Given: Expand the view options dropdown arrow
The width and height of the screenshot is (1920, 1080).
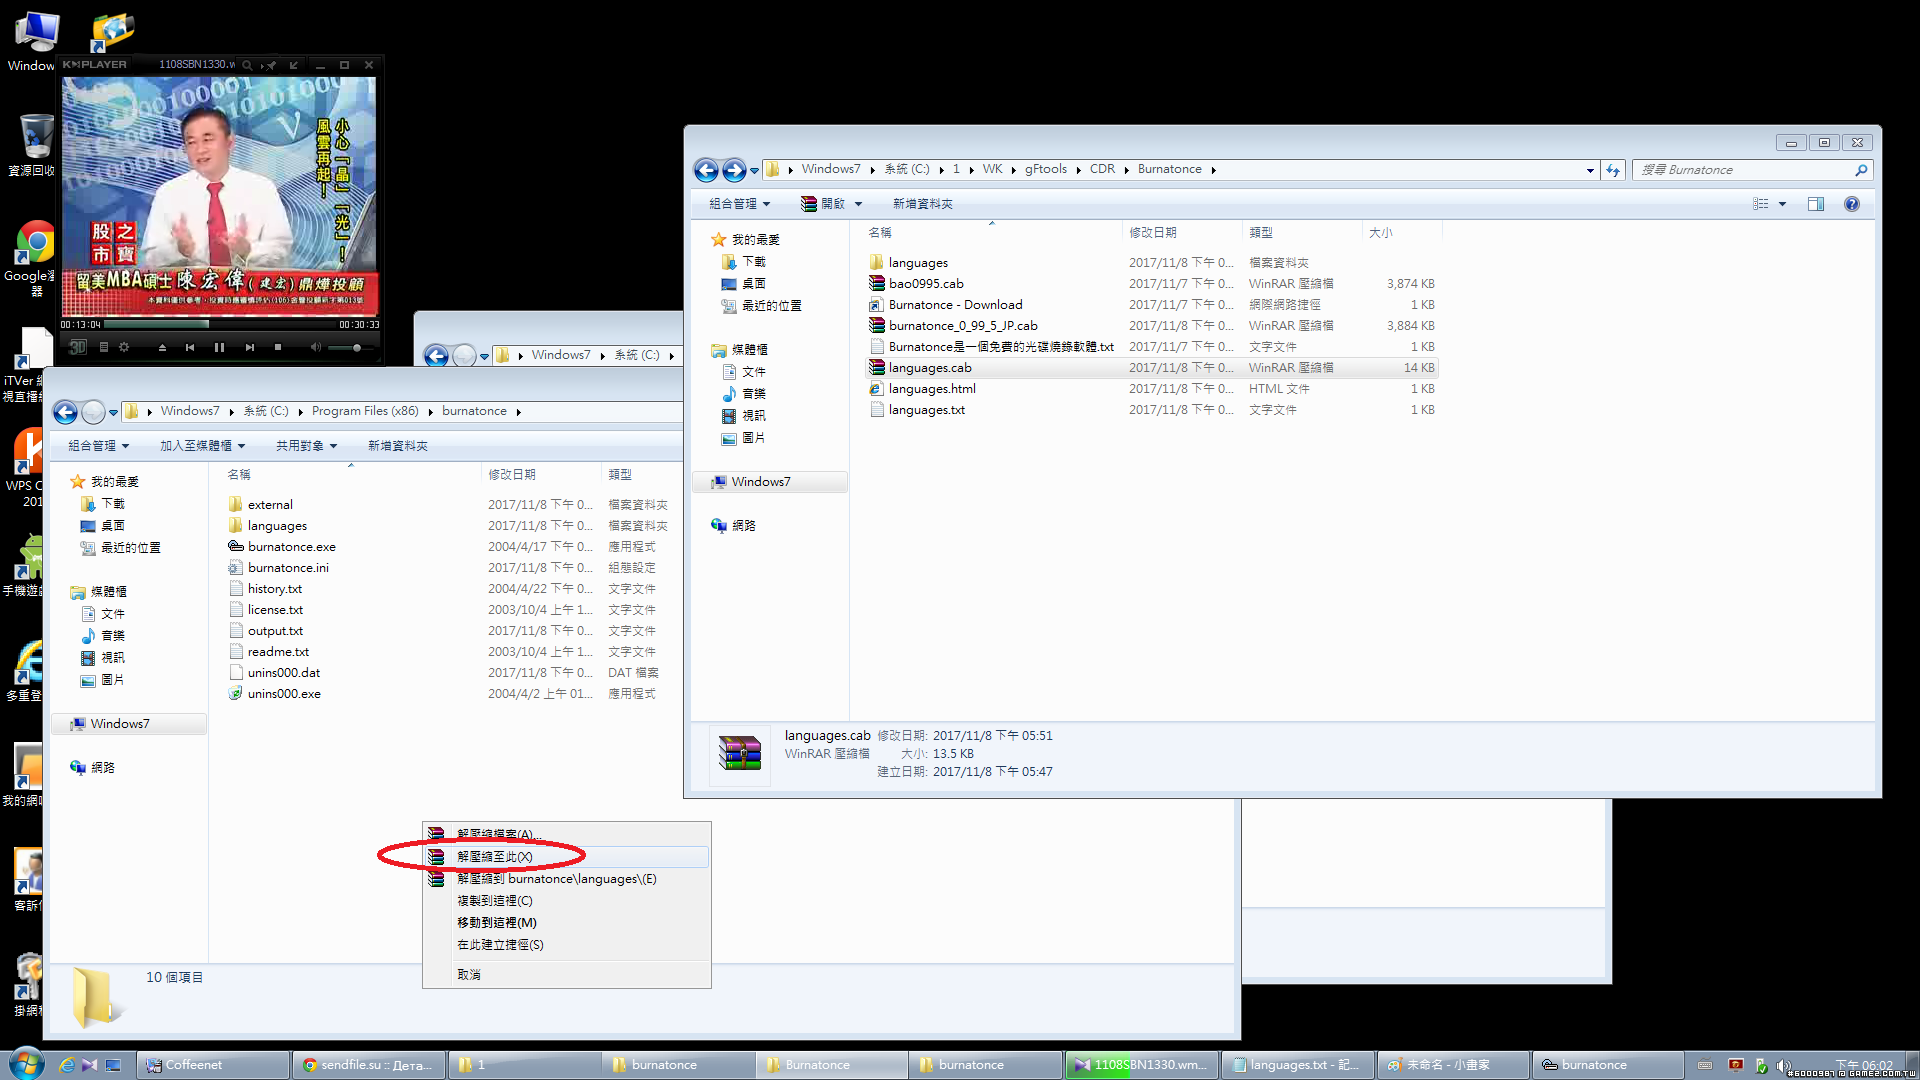Looking at the screenshot, I should [x=1782, y=204].
